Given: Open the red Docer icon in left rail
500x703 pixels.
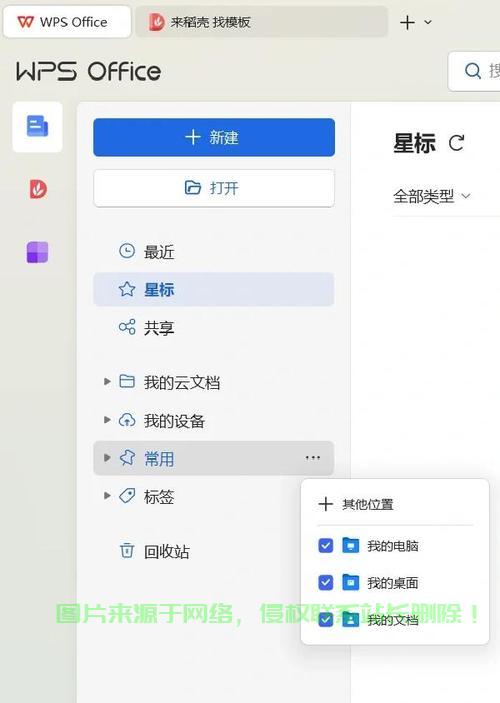Looking at the screenshot, I should [x=38, y=189].
